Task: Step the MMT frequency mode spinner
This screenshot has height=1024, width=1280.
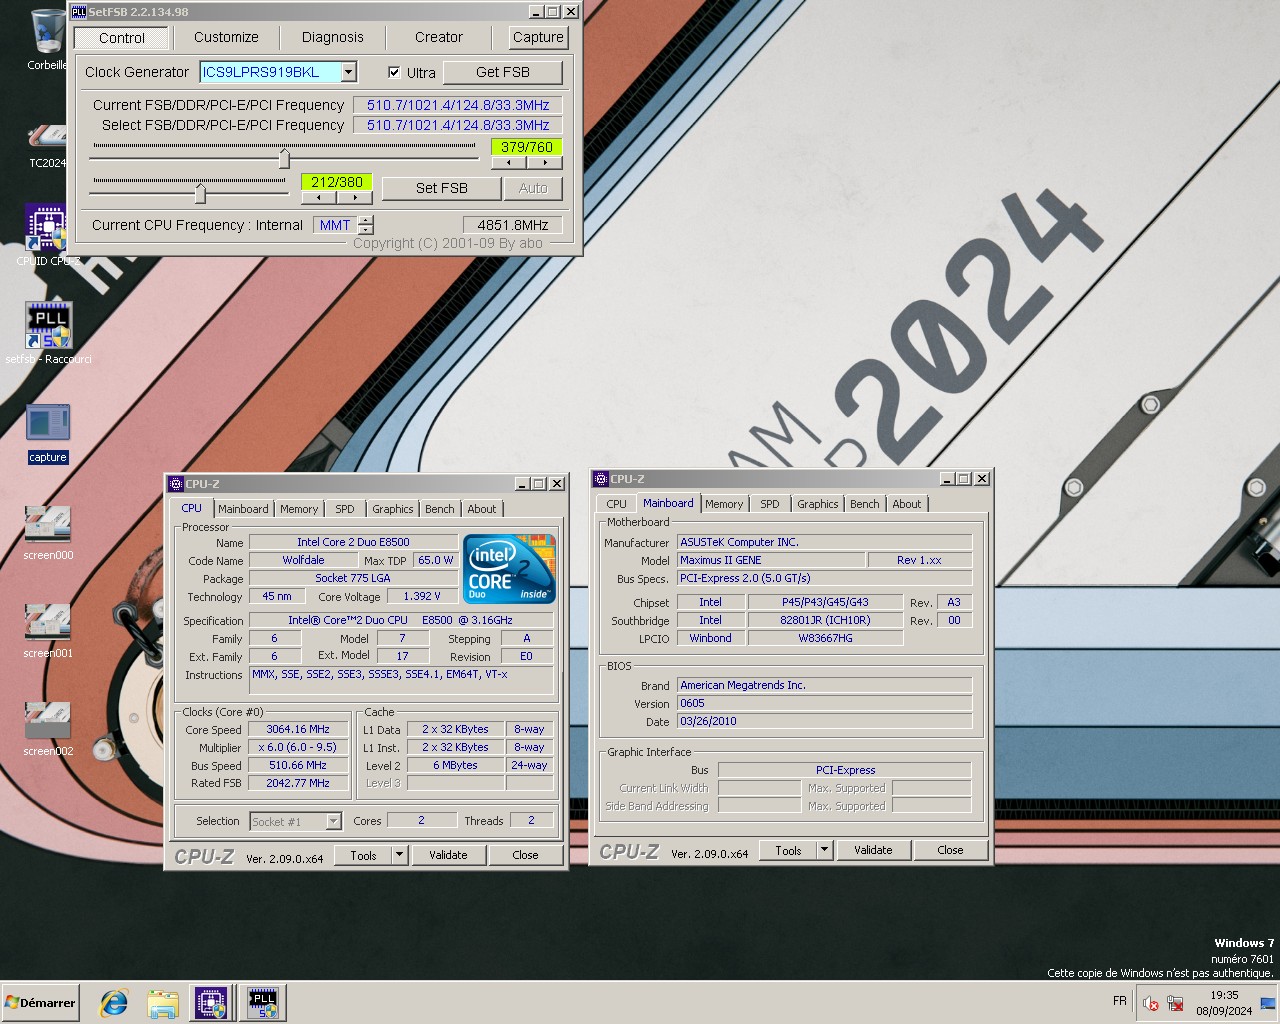Action: 365,225
